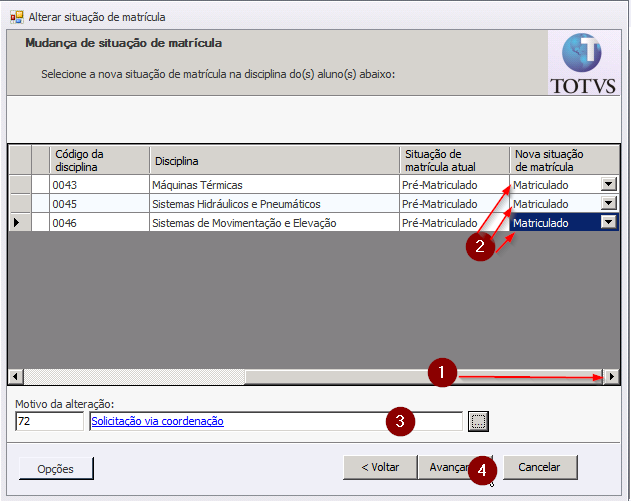Select the row header for discipline 0045
Viewport: 631px width, 501px height.
click(x=19, y=204)
